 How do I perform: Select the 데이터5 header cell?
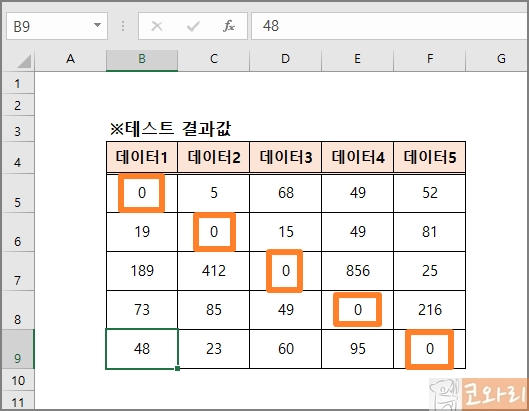[x=429, y=157]
